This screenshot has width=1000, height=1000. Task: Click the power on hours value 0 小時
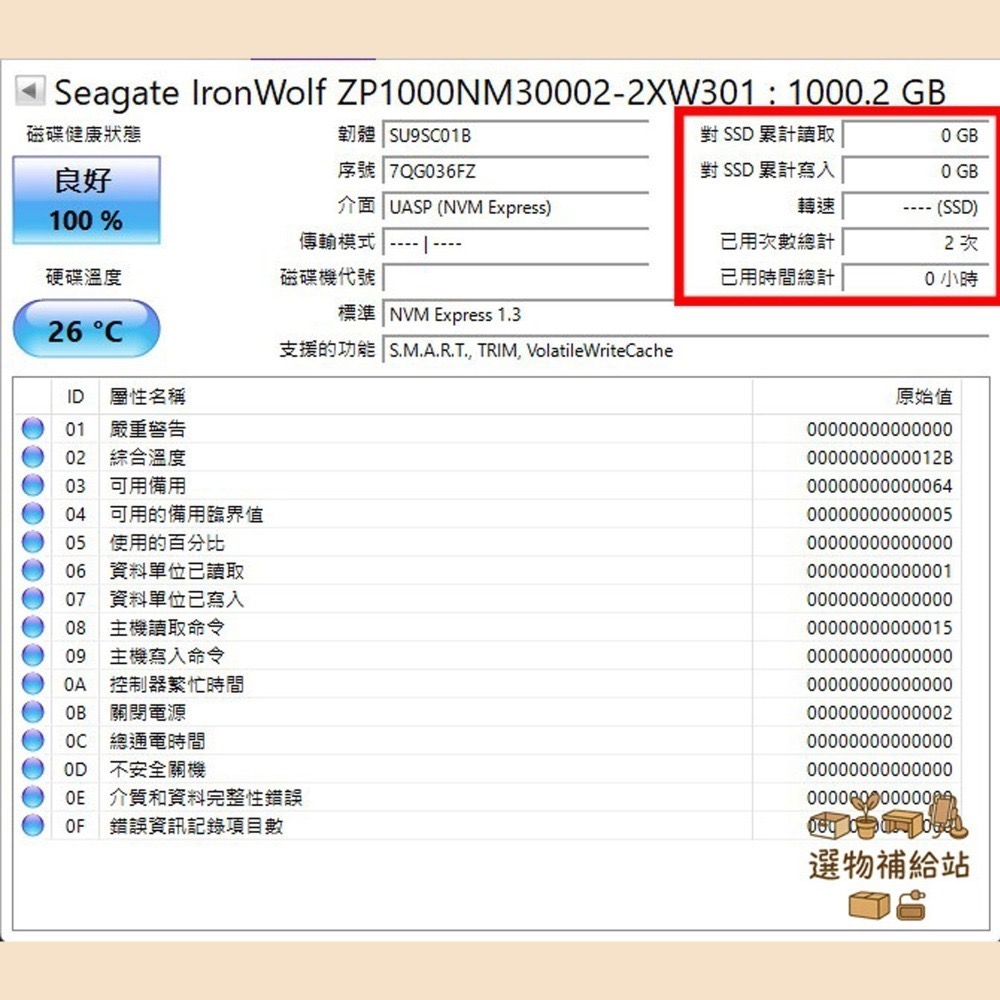click(x=916, y=278)
